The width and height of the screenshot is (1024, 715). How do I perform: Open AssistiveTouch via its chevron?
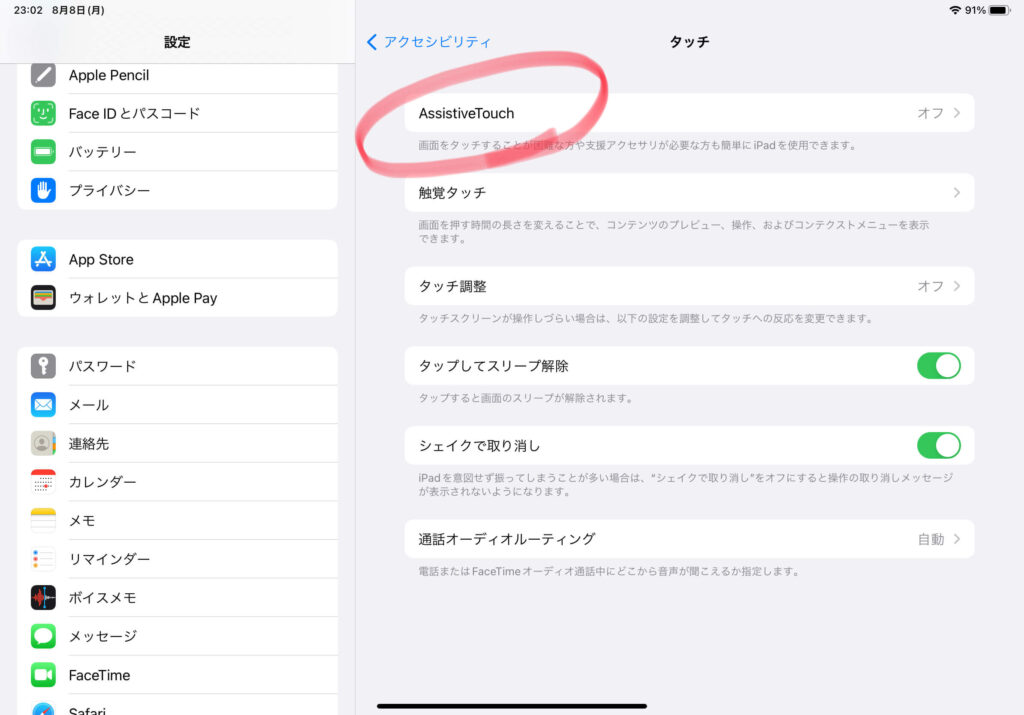957,113
